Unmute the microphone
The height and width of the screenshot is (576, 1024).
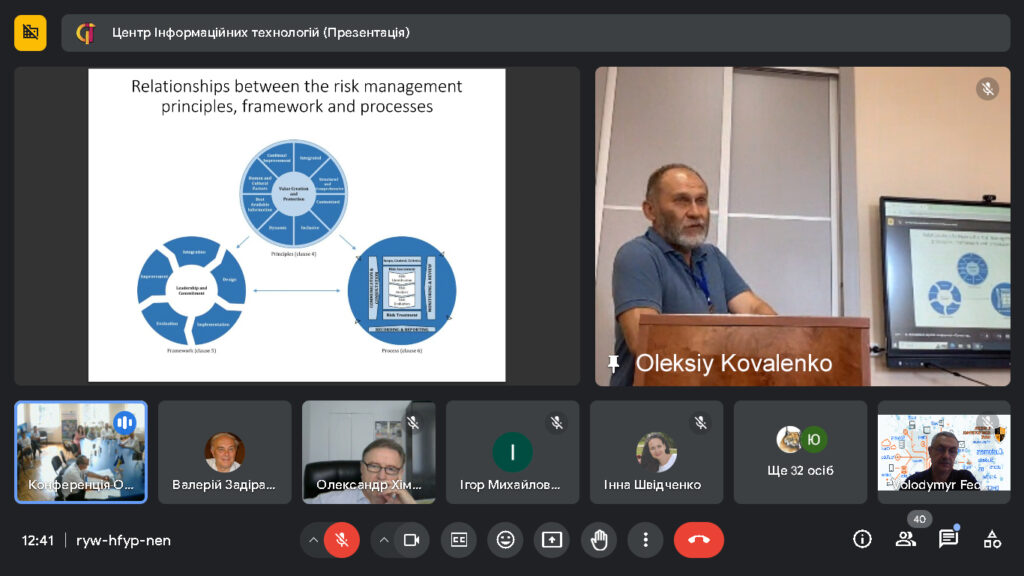tap(342, 540)
